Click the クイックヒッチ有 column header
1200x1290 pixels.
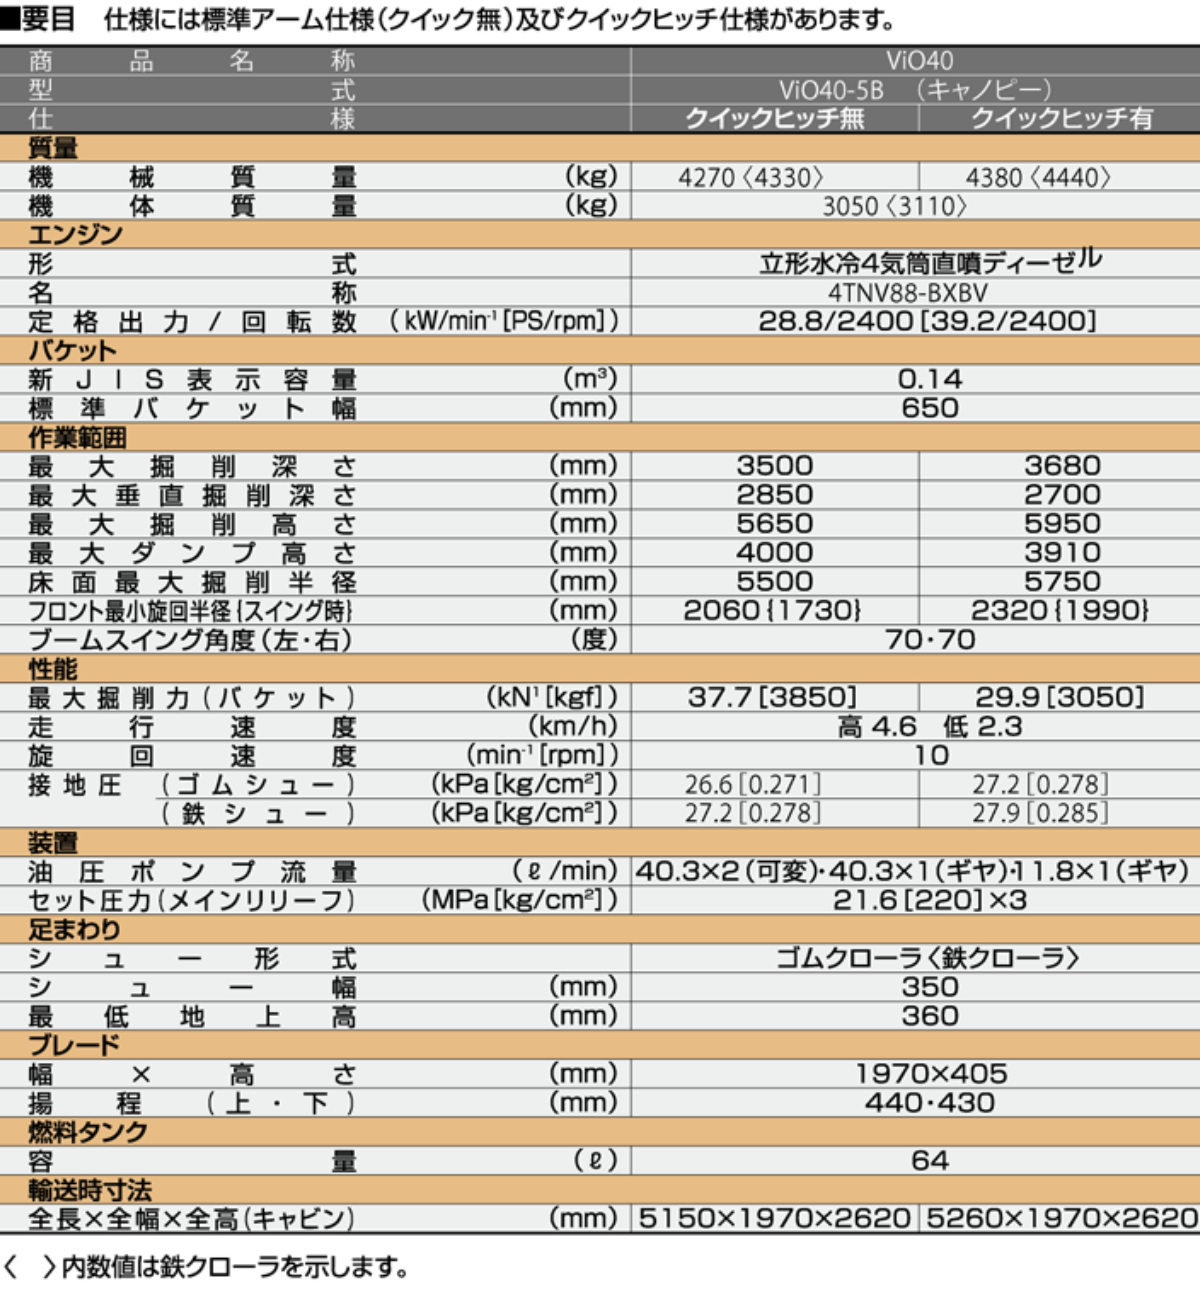1061,119
